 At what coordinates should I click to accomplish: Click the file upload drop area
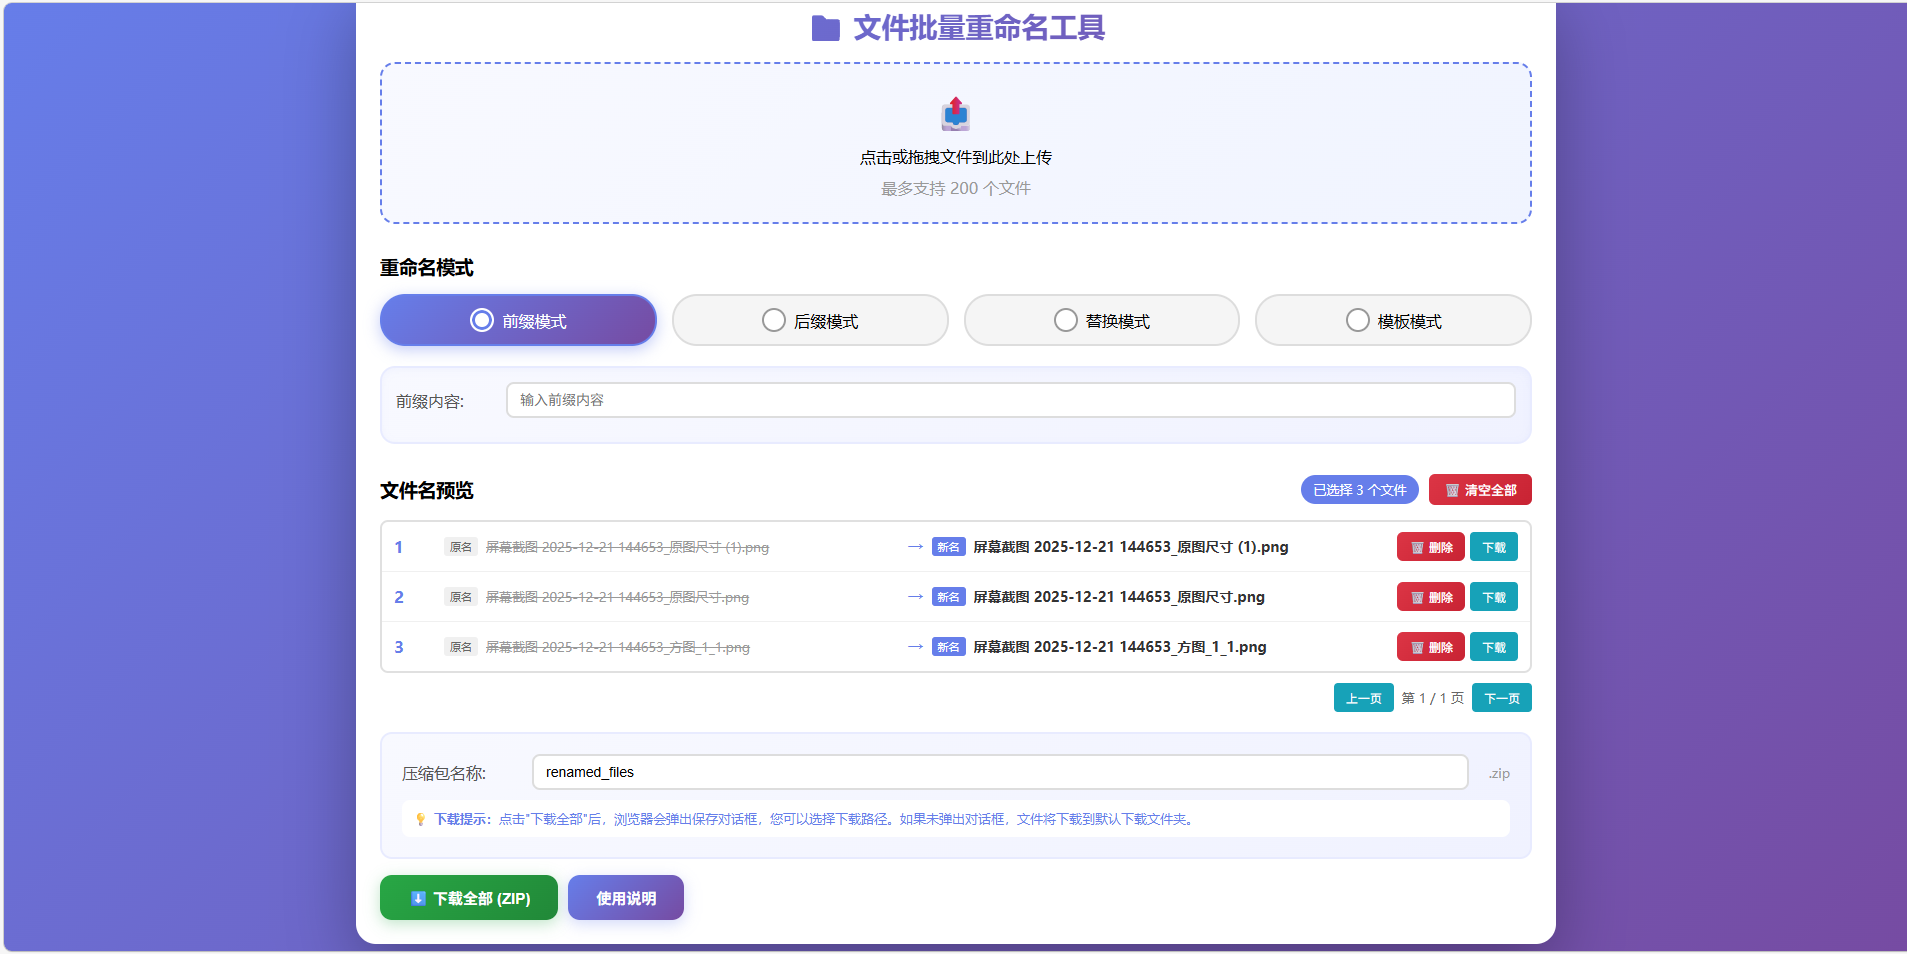(954, 143)
